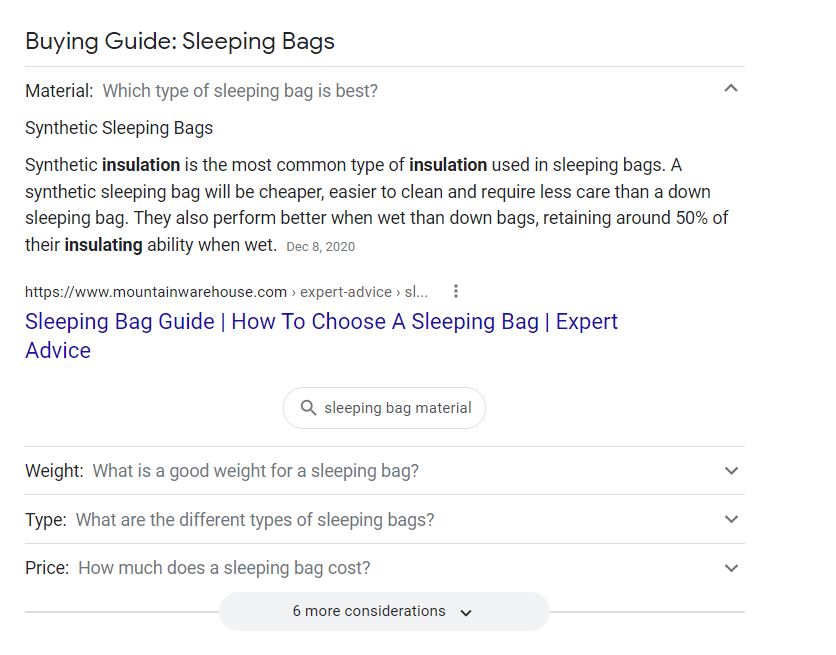The width and height of the screenshot is (836, 655).
Task: Expand the Type section chevron
Action: tap(732, 519)
